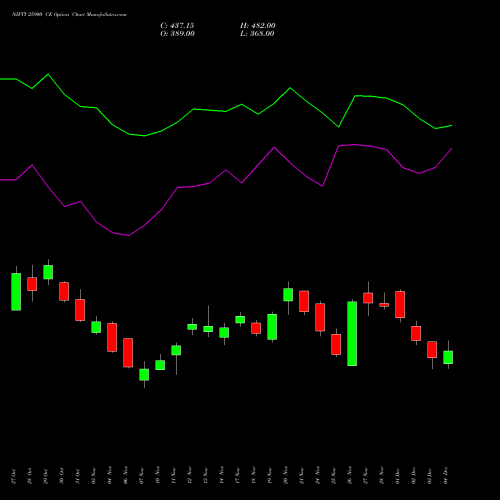Viewport: 500px width, 500px height.
Task: Select the 31 Oct date label
Action: pyautogui.click(x=77, y=476)
